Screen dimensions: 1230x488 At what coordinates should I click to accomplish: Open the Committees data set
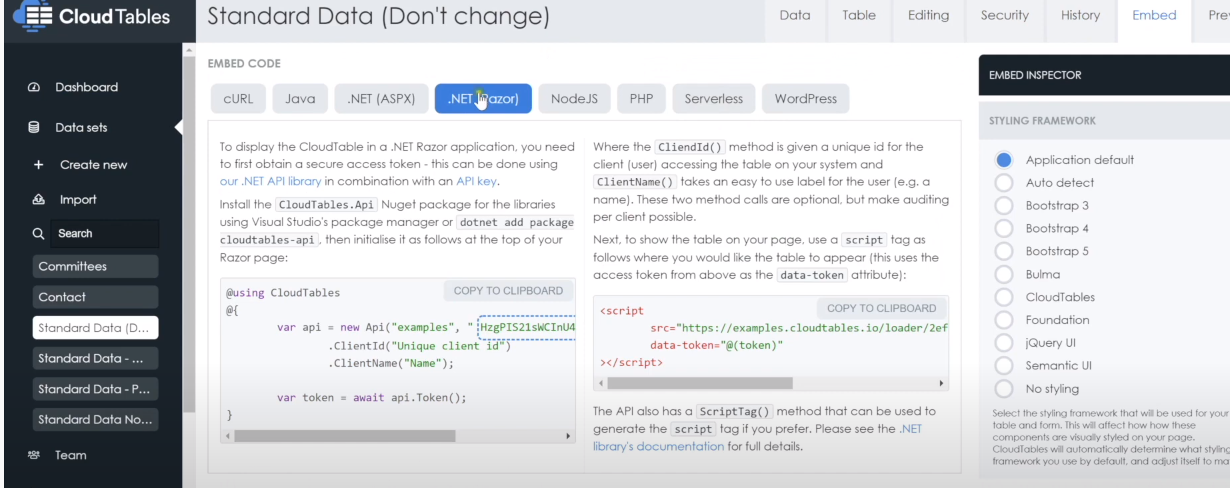tap(95, 266)
